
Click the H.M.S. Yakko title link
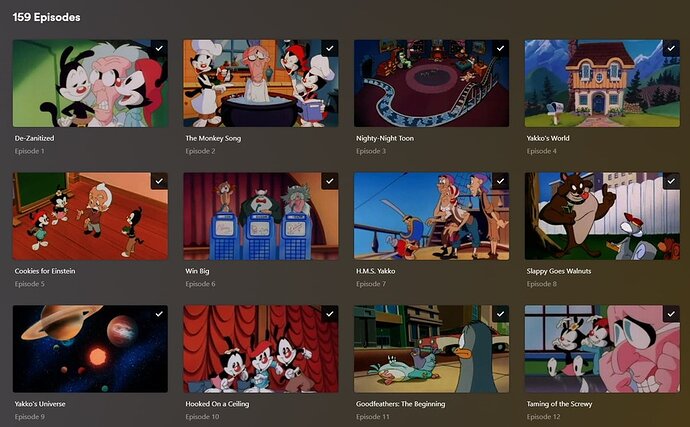[375, 271]
